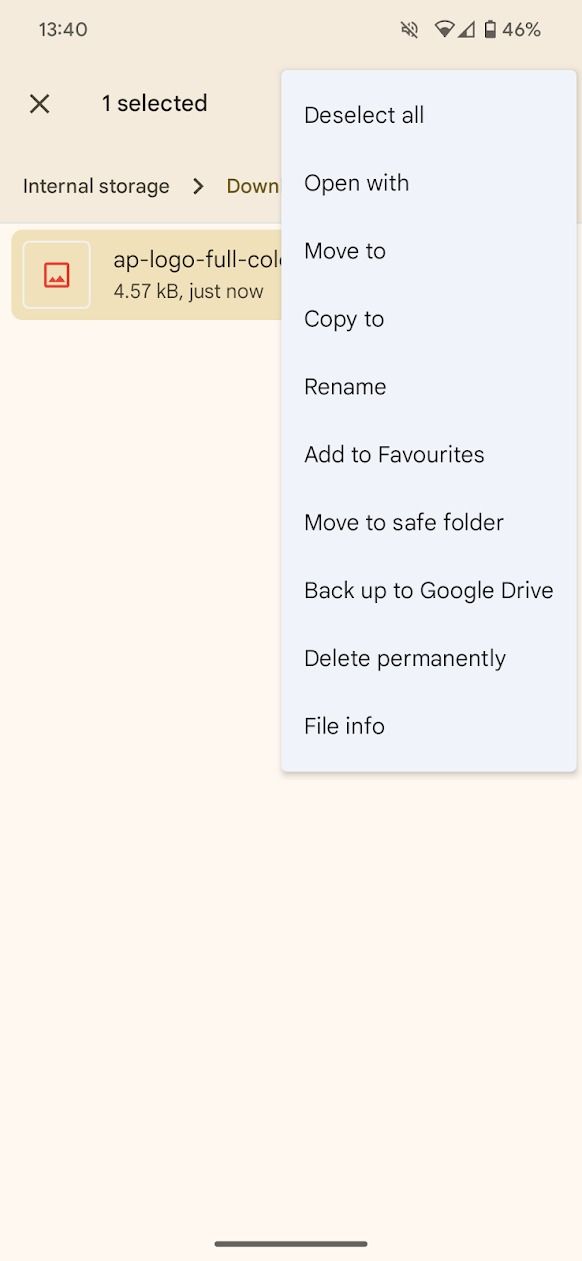This screenshot has height=1261, width=582.
Task: Delete the file permanently
Action: (404, 658)
